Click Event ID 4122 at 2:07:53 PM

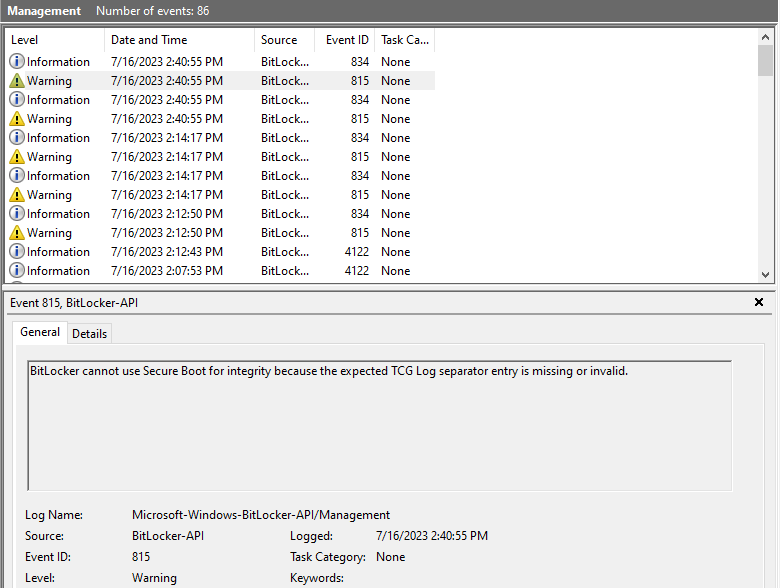[x=357, y=271]
